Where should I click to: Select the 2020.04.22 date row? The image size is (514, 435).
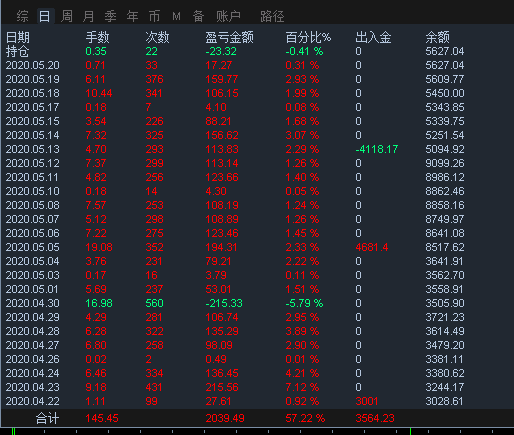33,401
